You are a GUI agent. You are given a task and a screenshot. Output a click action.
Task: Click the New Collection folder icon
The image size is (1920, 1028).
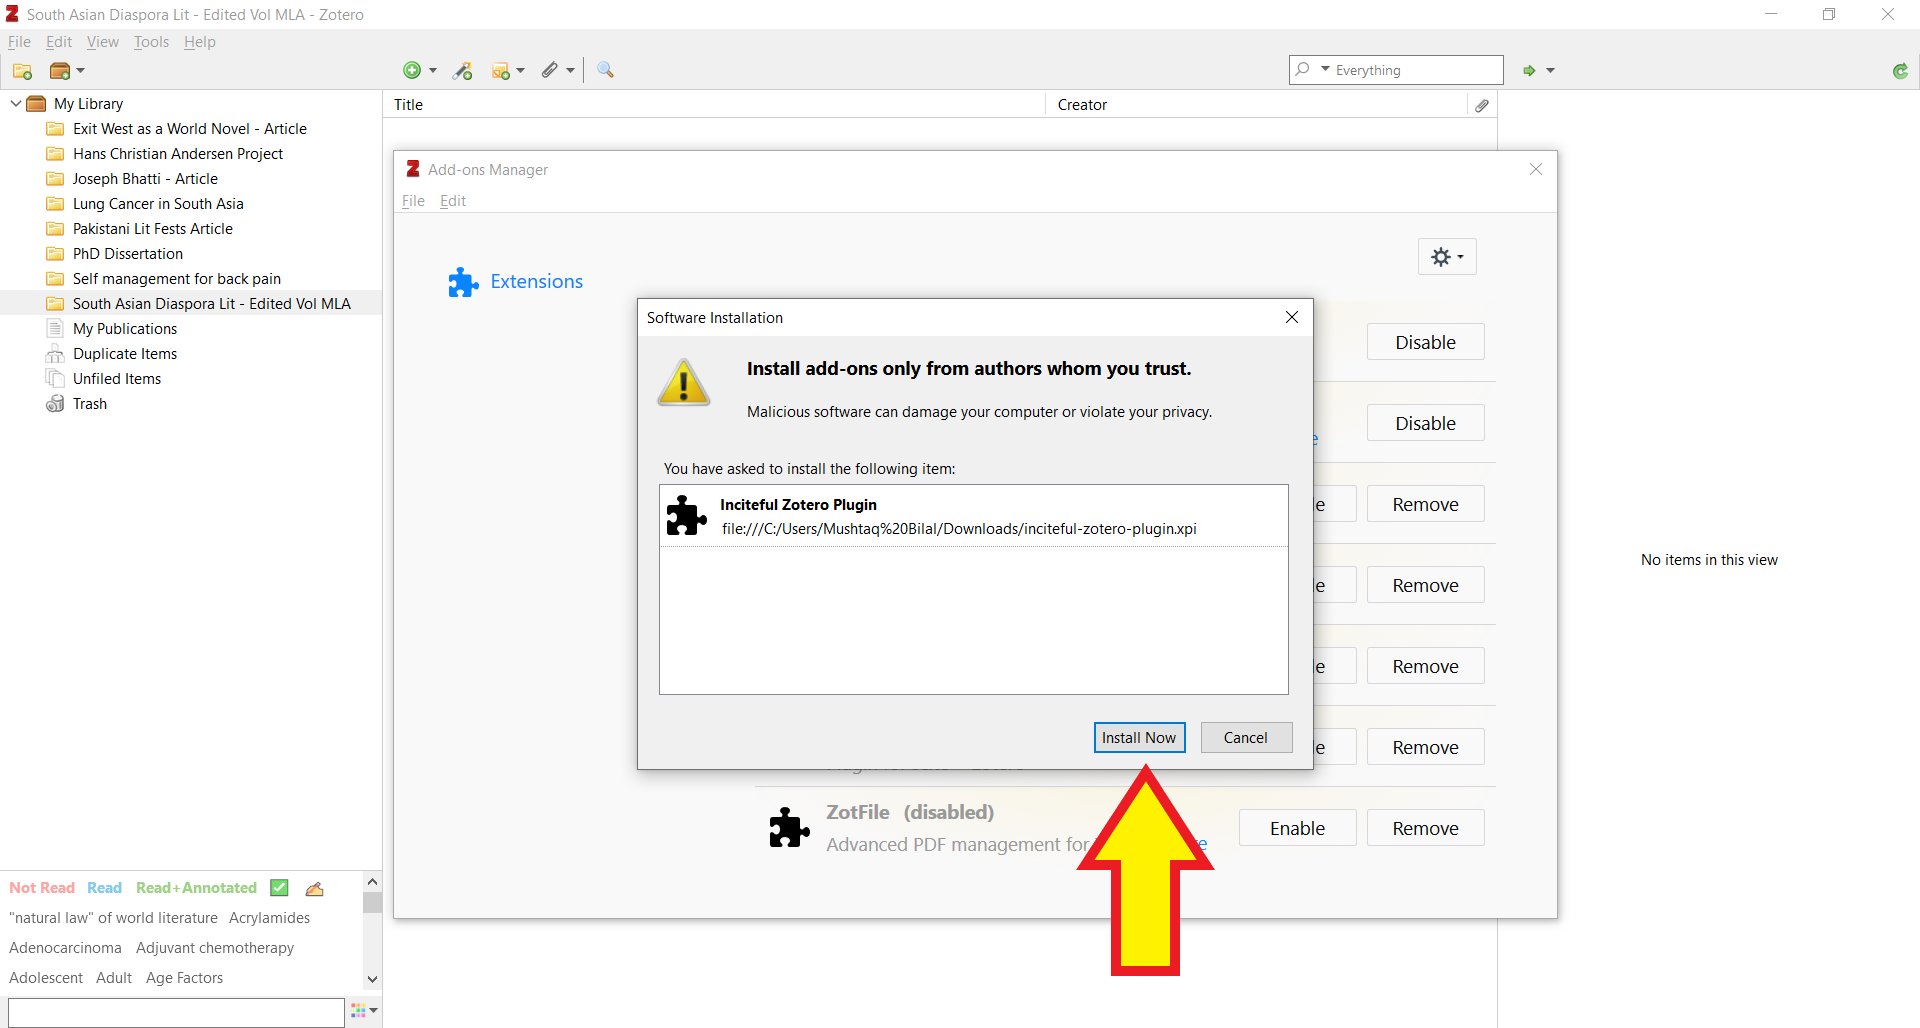pos(22,71)
